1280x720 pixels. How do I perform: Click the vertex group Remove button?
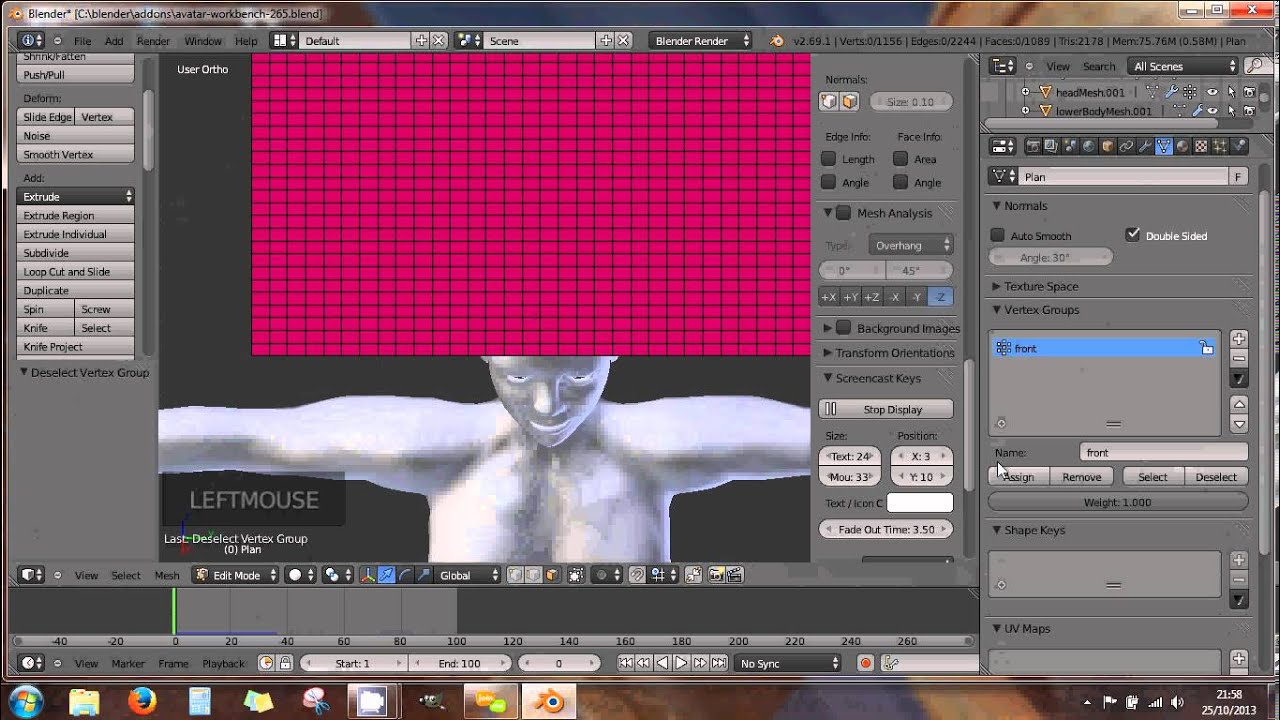coord(1081,477)
